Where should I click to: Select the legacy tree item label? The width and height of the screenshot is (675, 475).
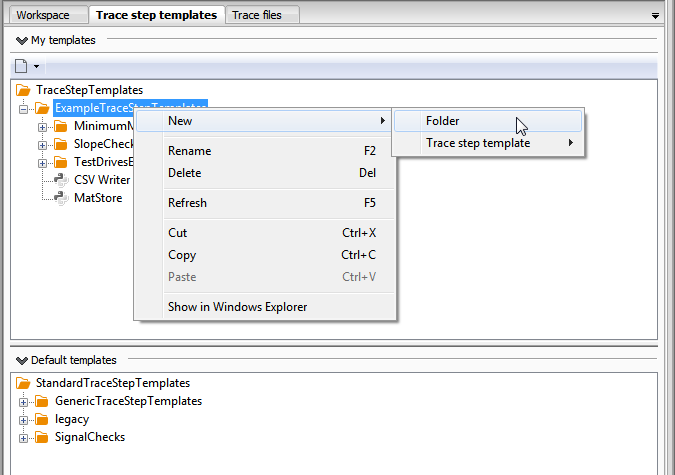[x=72, y=419]
